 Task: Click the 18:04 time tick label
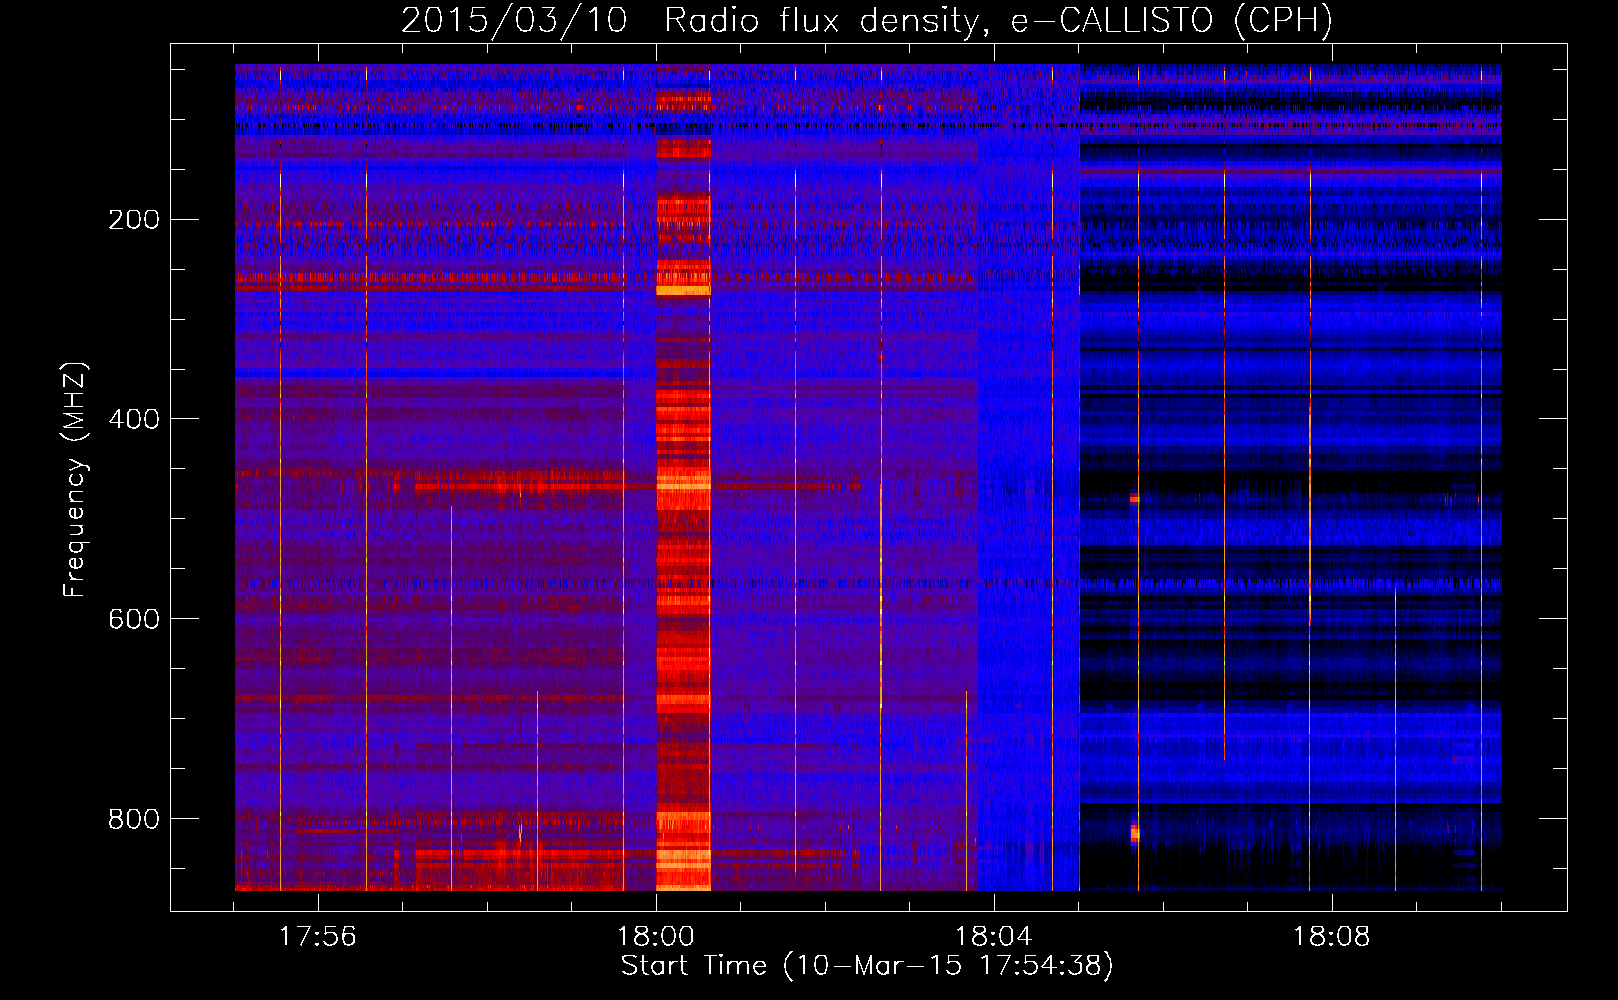[994, 937]
